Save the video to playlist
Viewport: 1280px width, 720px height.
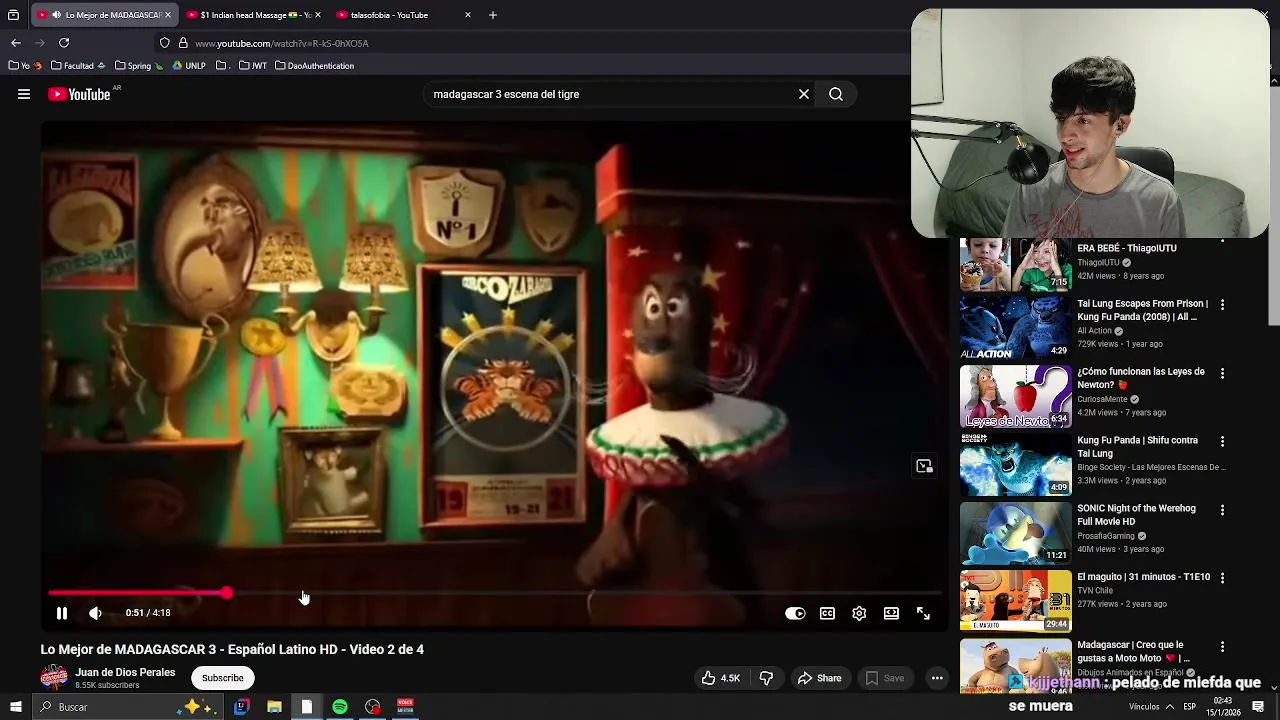point(884,678)
